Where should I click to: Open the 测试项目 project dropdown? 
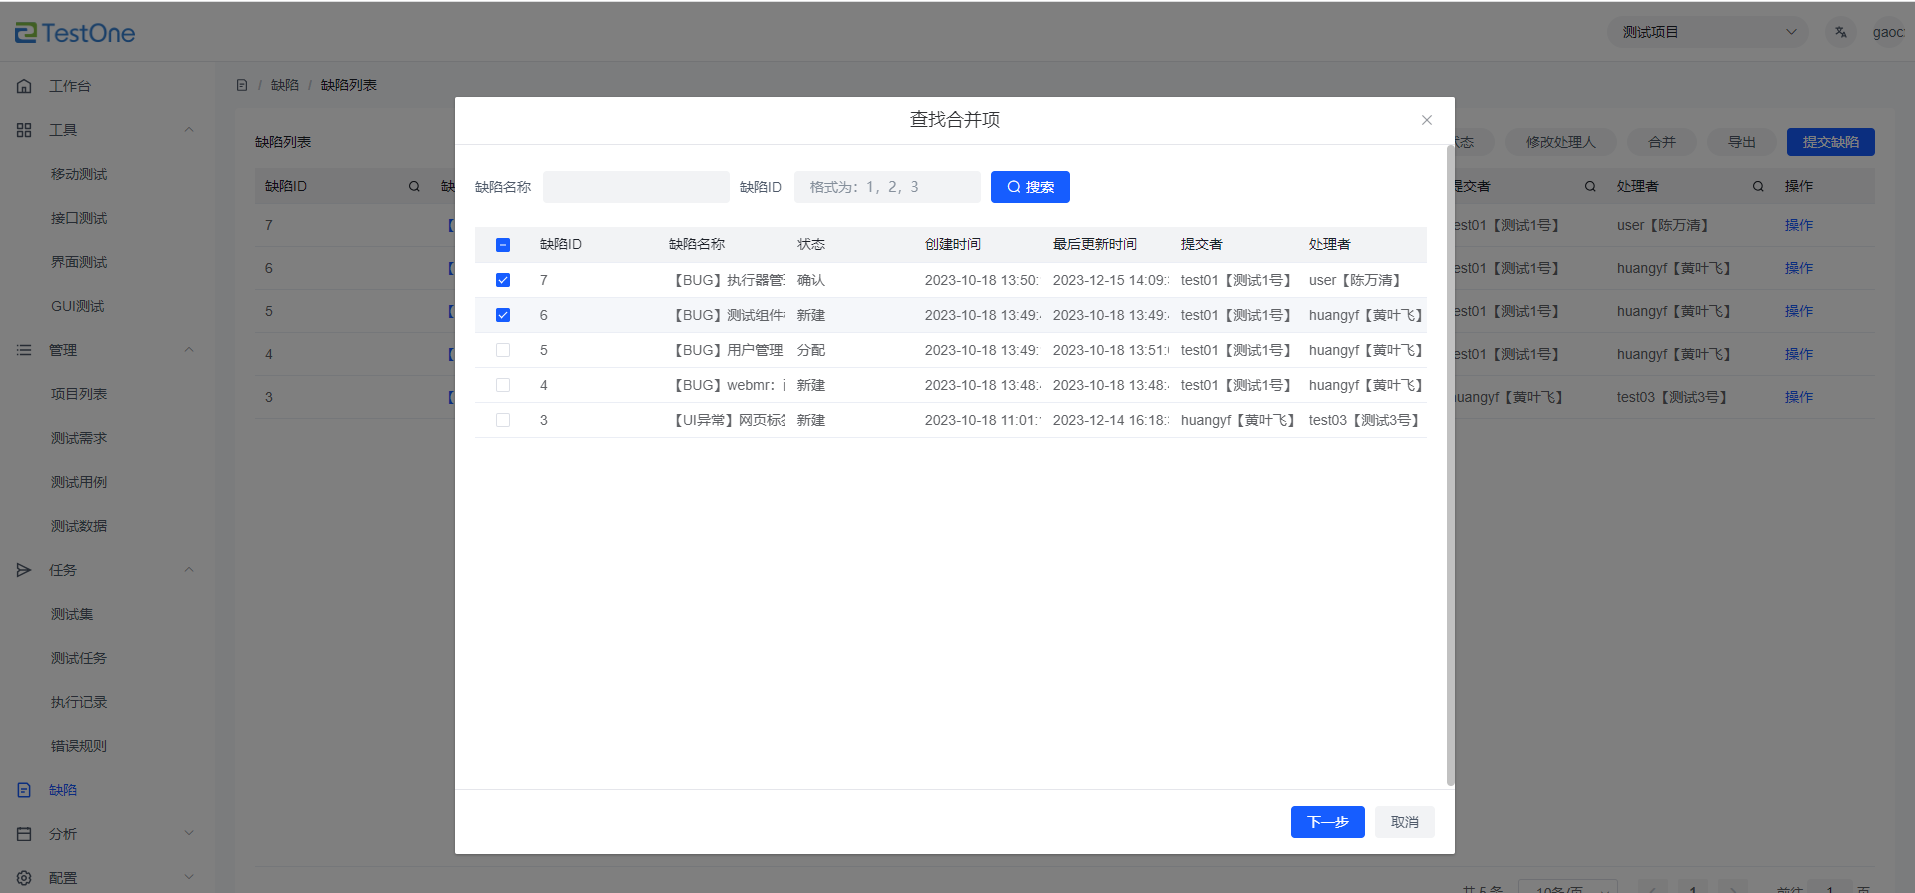click(x=1707, y=32)
